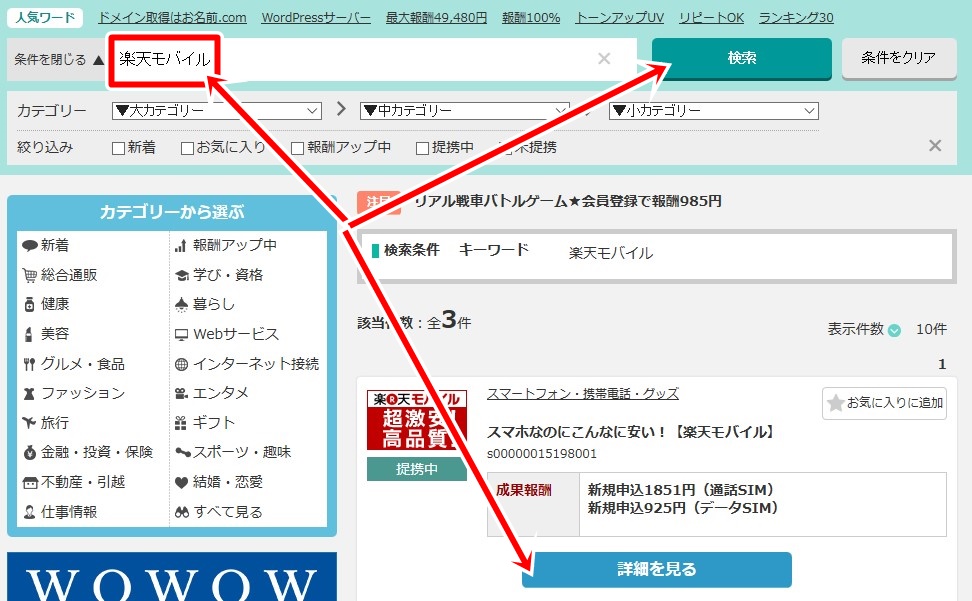Collapse conditions via 条件を閉じる

tap(59, 59)
